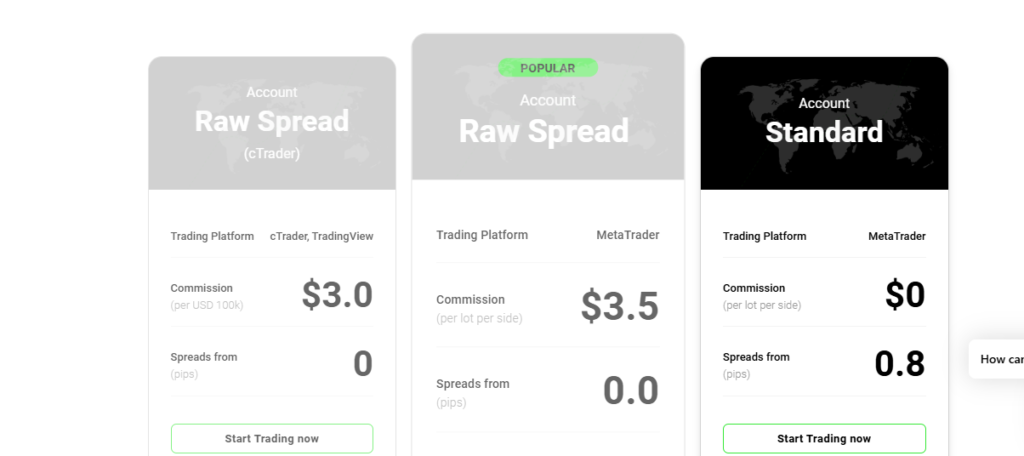Click Start Trading now under Standard account
This screenshot has width=1024, height=456.
coord(824,438)
